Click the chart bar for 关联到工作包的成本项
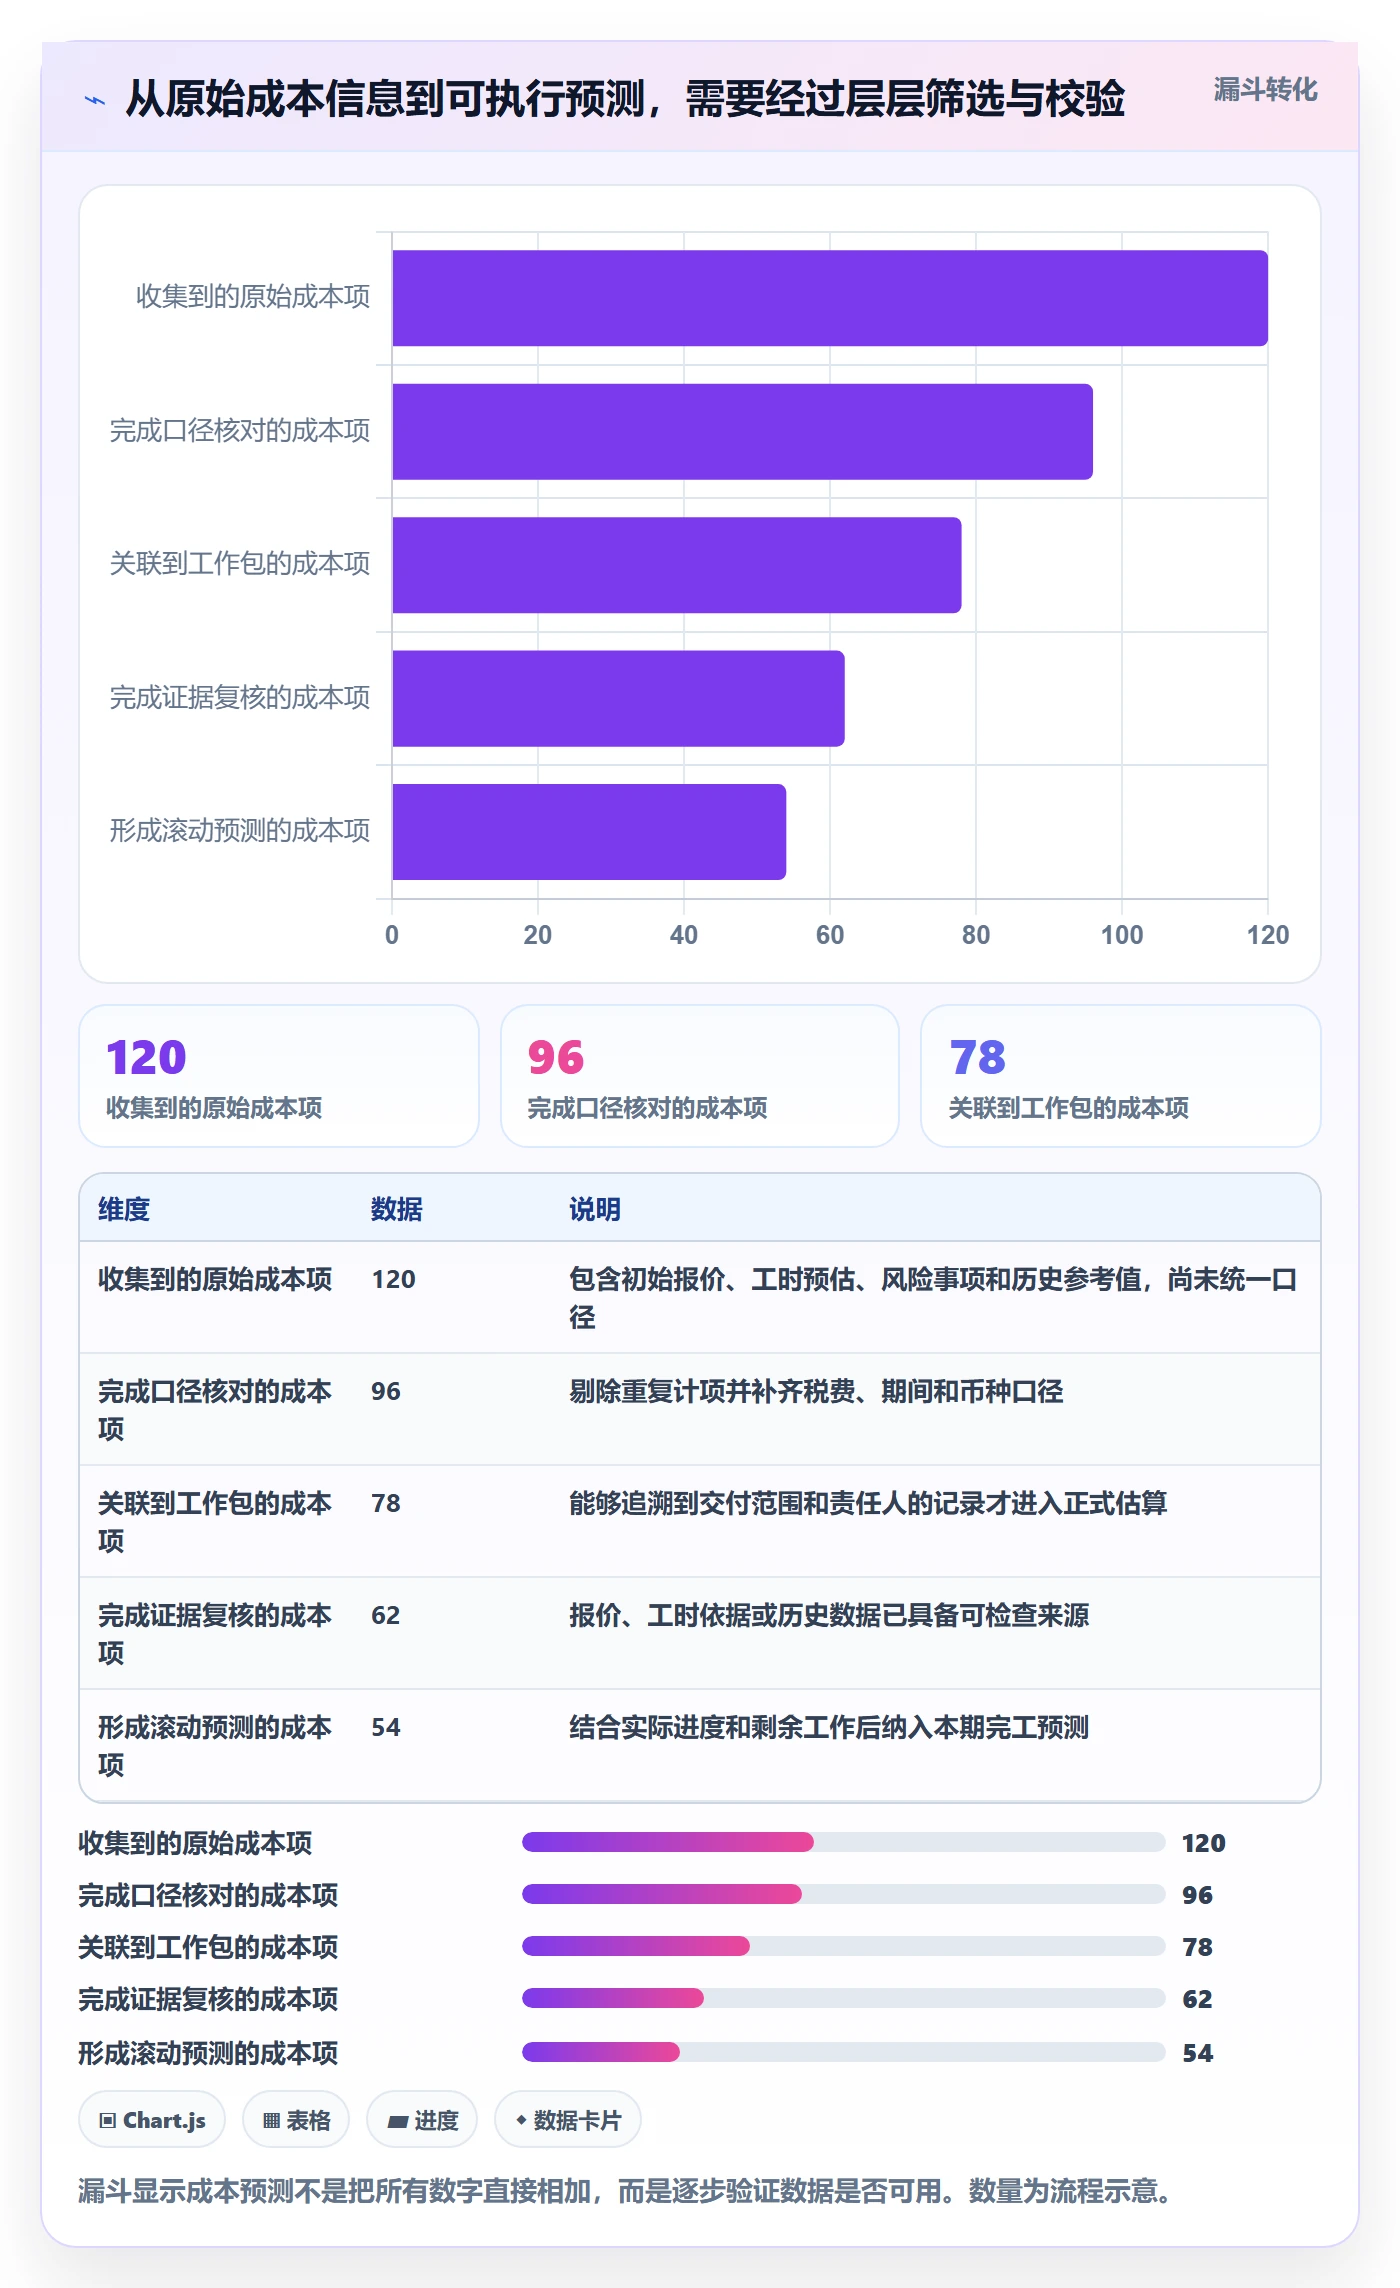 (x=677, y=565)
